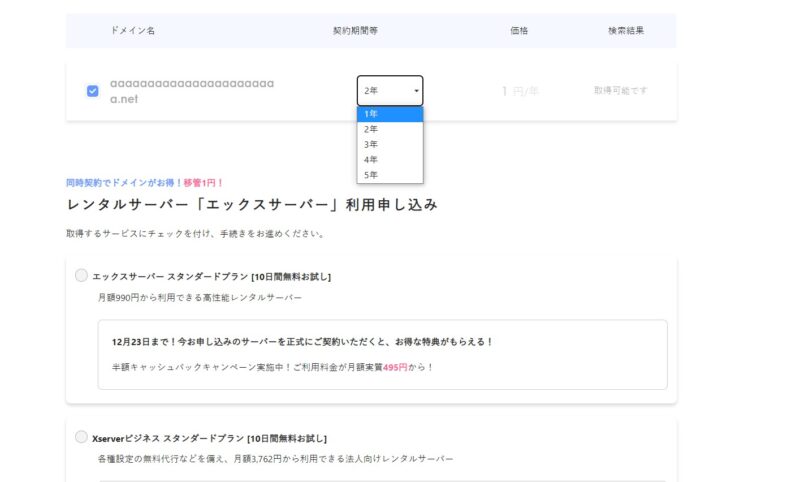
Task: Click the ドメイン名 column header
Action: click(133, 31)
